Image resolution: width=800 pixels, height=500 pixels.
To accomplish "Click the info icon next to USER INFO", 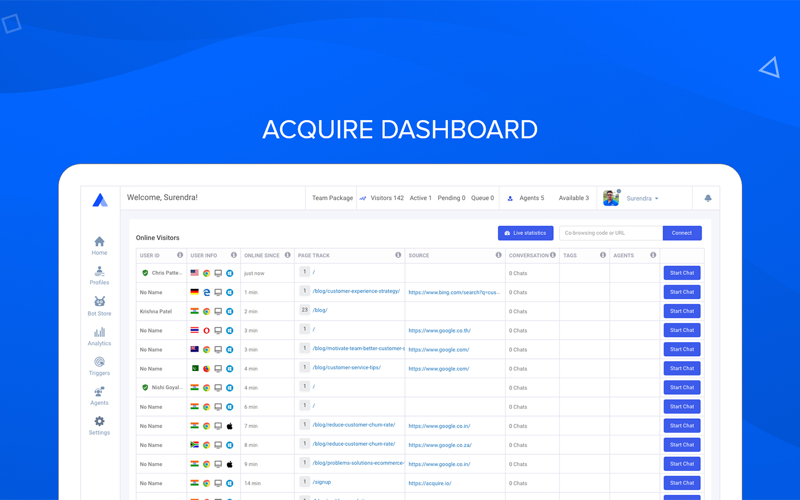I will (234, 255).
